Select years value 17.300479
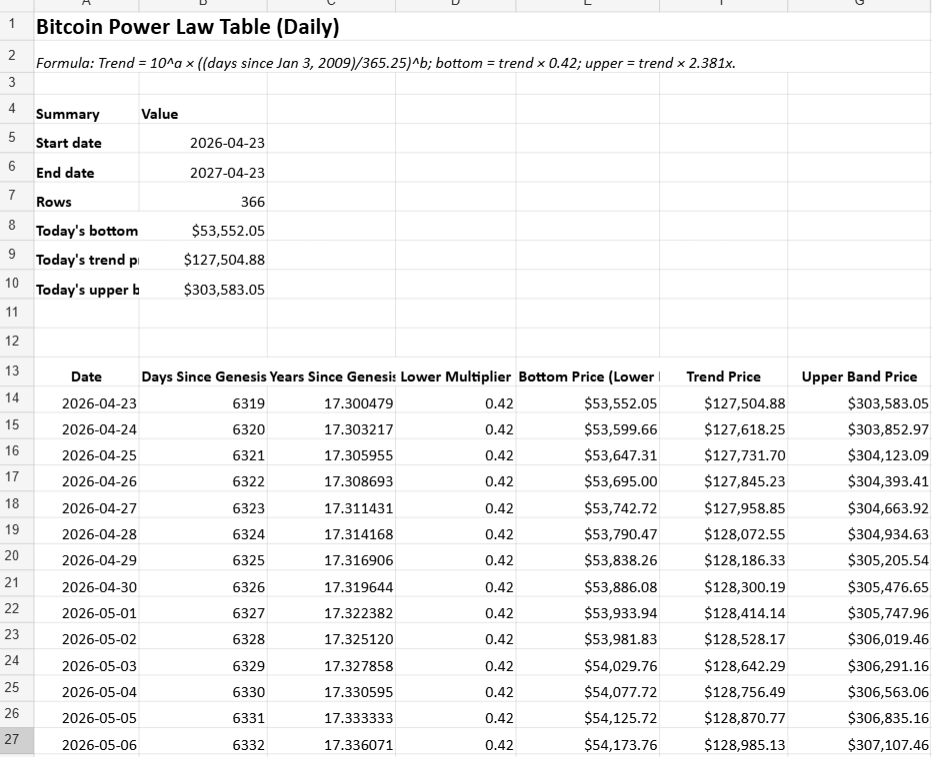Image resolution: width=932 pixels, height=757 pixels. pos(332,399)
